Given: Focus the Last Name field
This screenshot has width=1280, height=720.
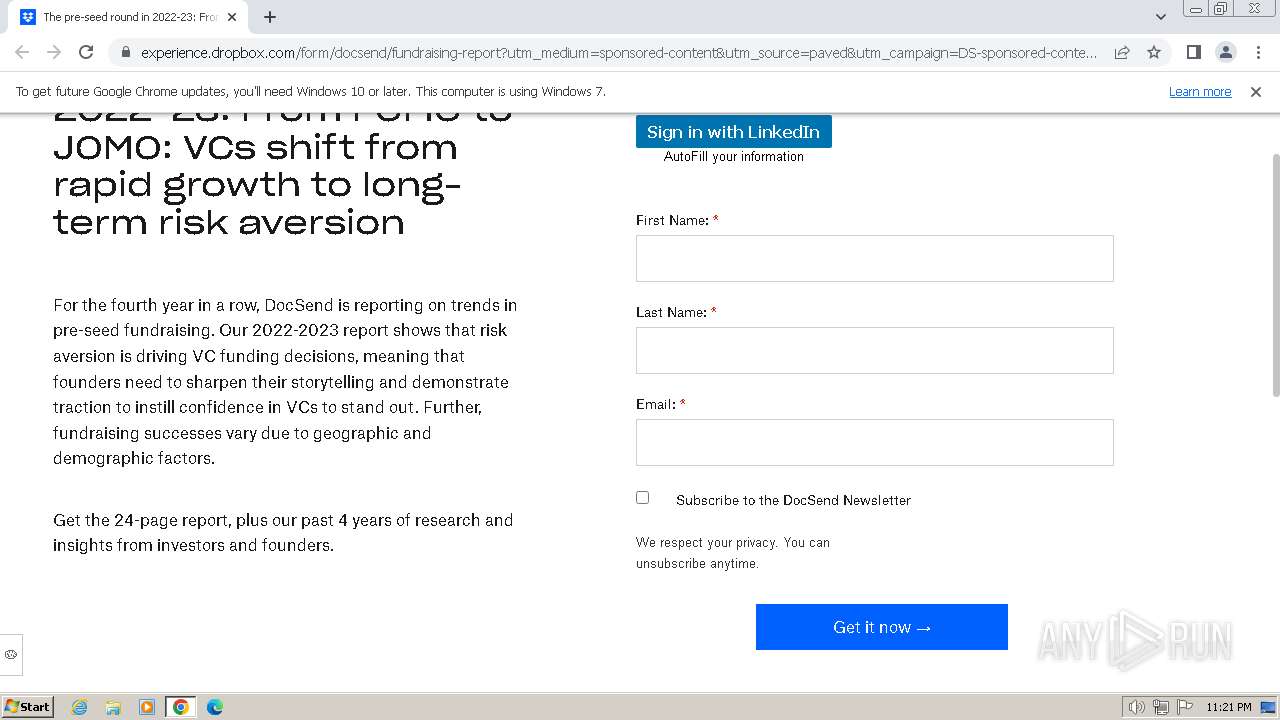Looking at the screenshot, I should pyautogui.click(x=875, y=350).
